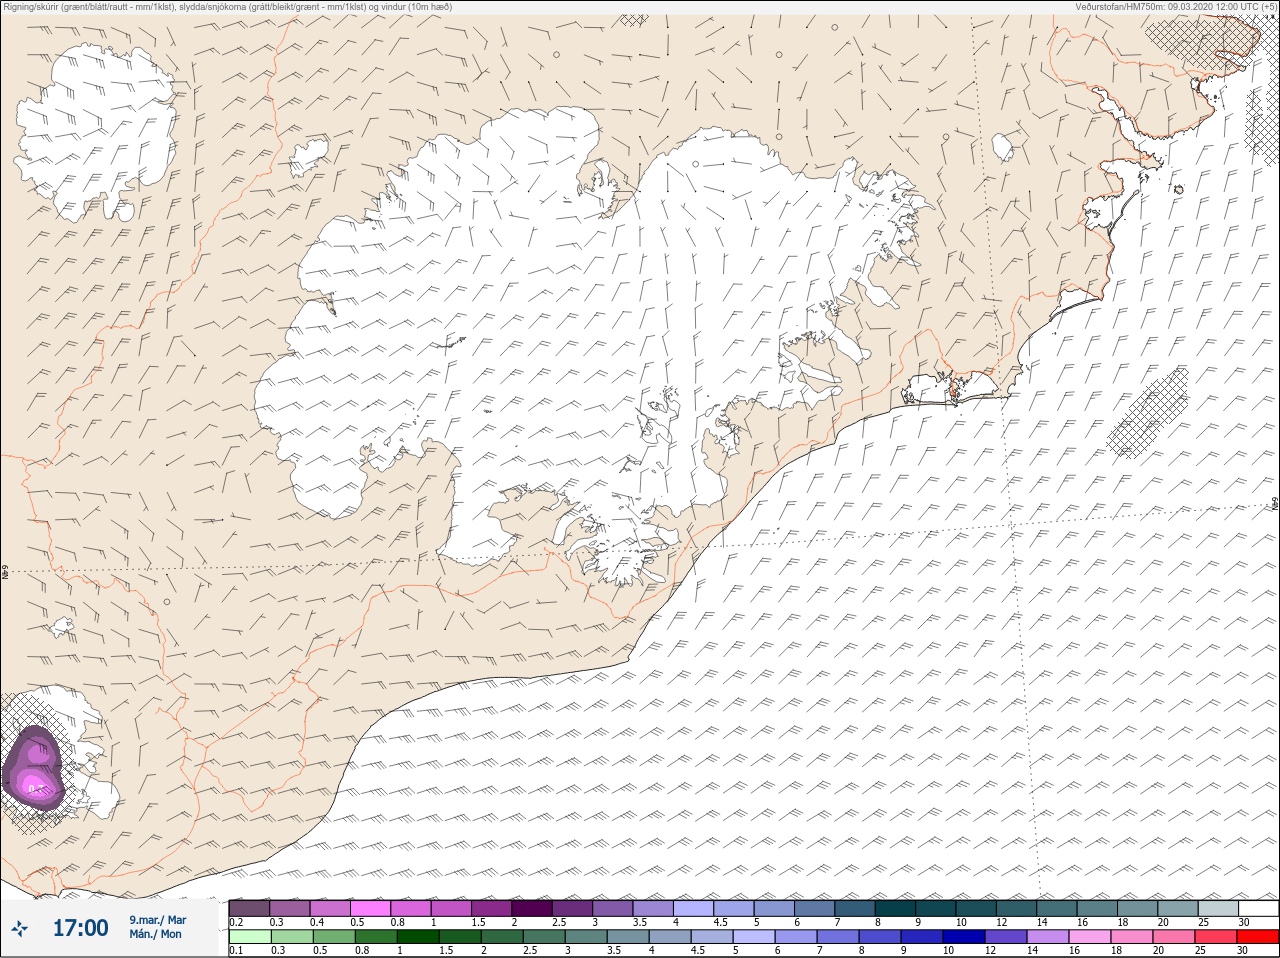Image resolution: width=1280 pixels, height=958 pixels.
Task: Click the 0.2 label in the upper legend row
Action: [x=236, y=922]
